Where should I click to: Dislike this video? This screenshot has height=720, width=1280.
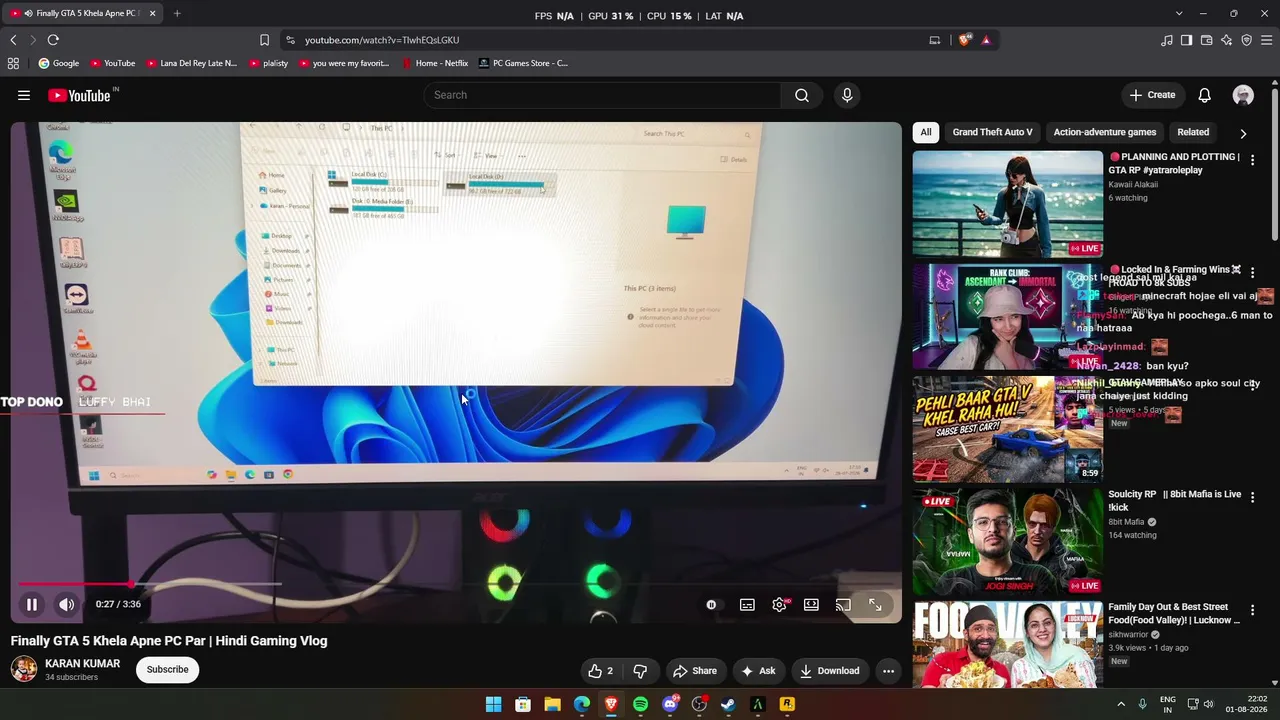tap(640, 671)
